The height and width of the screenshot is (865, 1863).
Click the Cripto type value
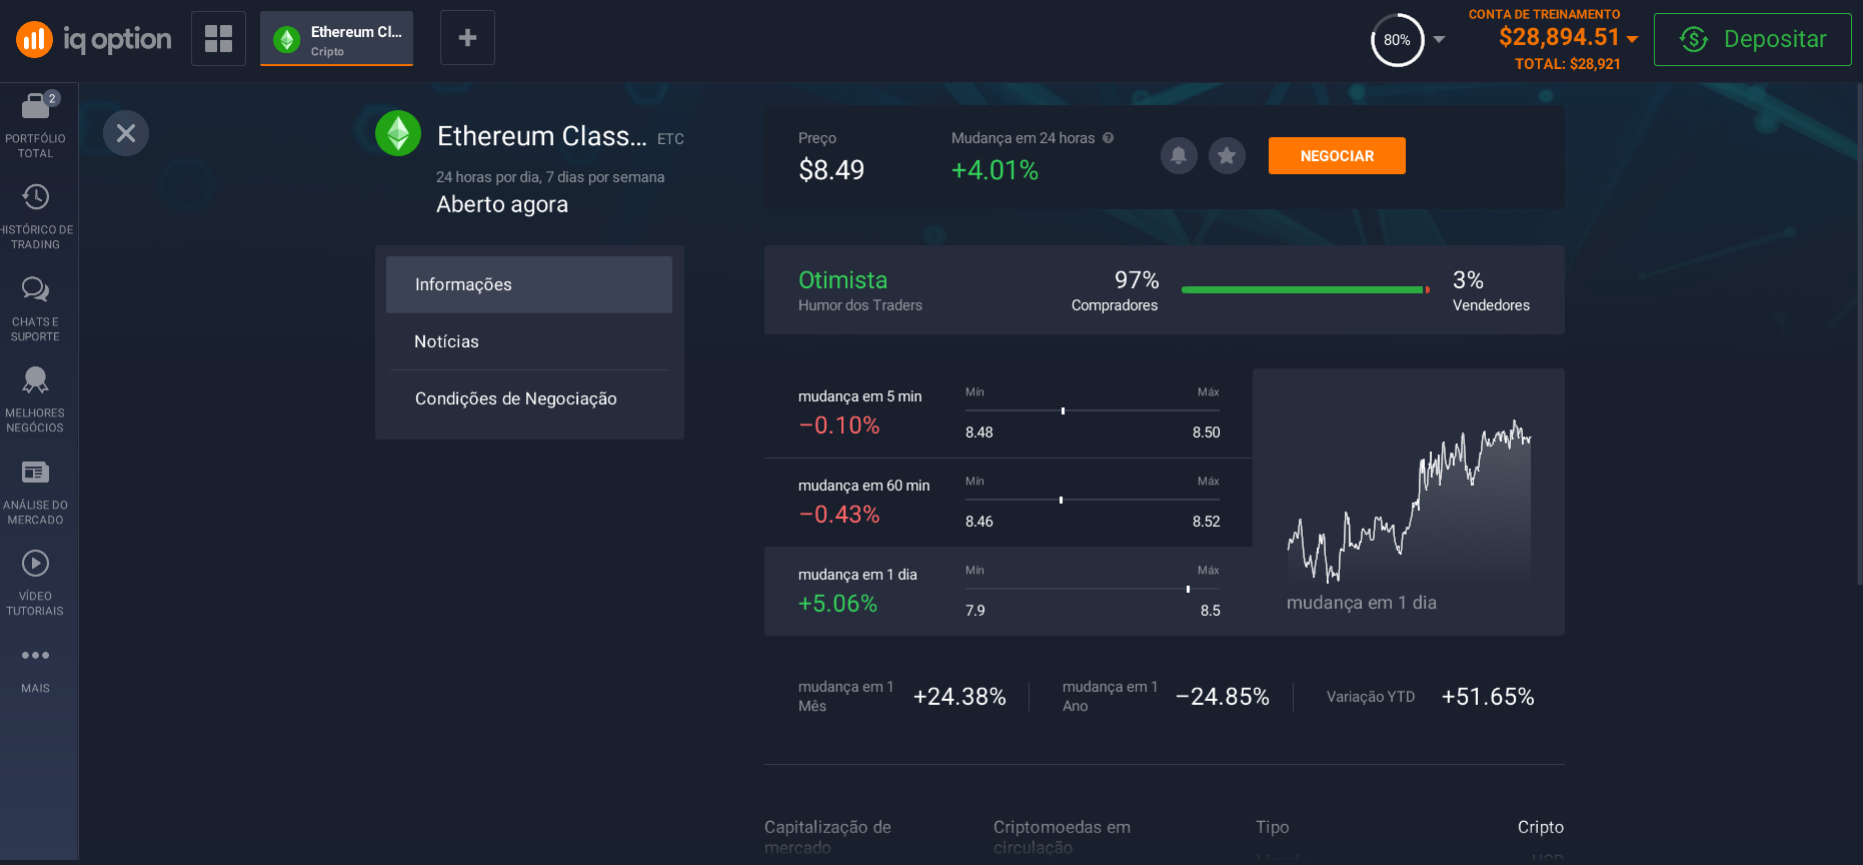(1540, 827)
